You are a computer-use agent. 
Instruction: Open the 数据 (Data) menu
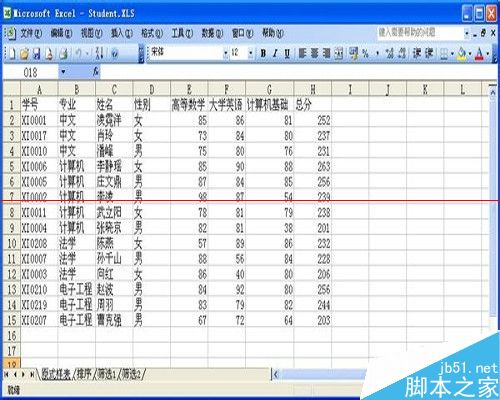pos(212,33)
